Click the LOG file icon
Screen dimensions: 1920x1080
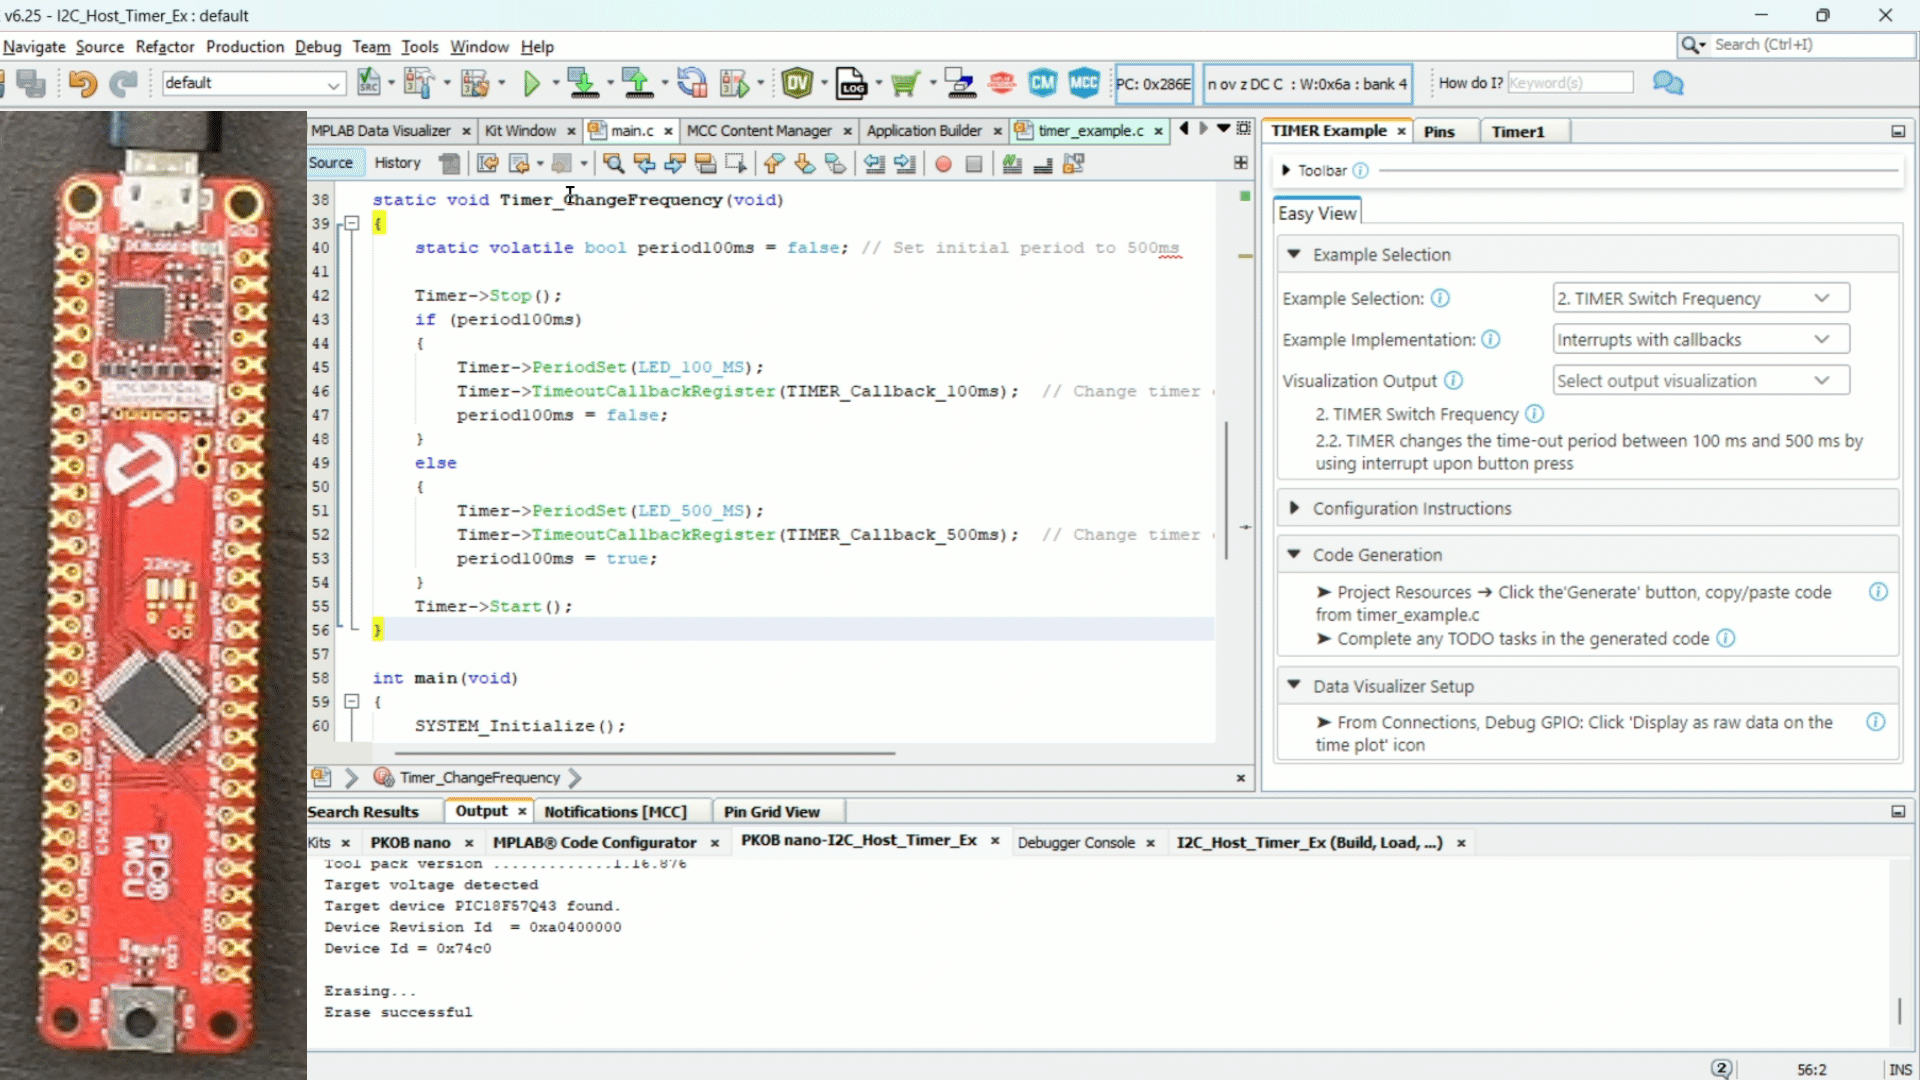[851, 83]
